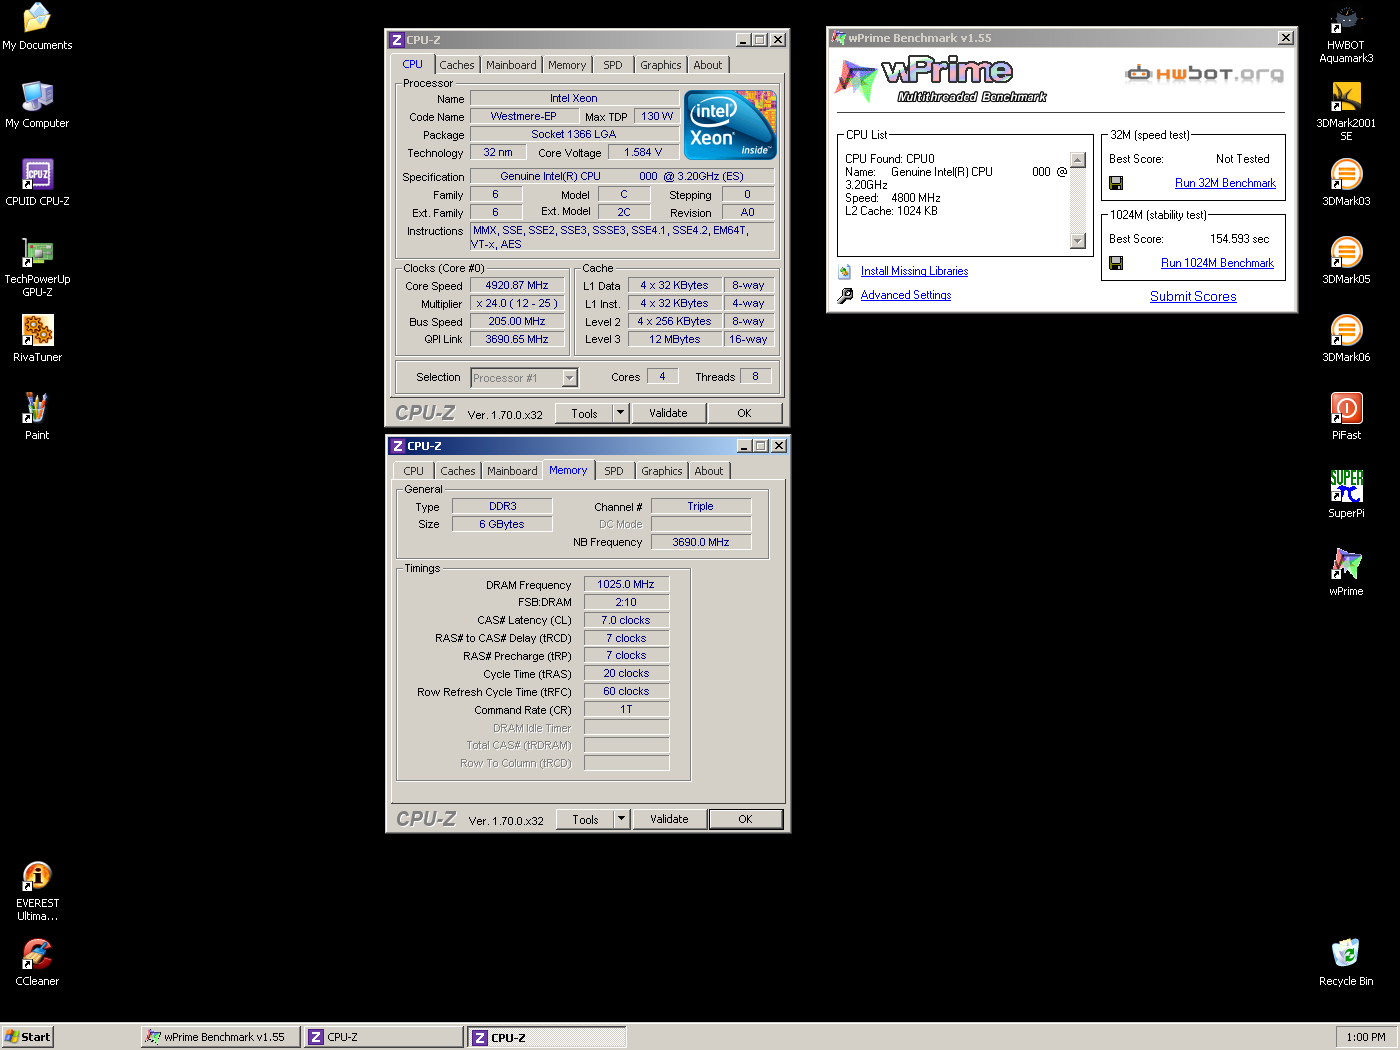
Task: Click the Core Voltage 1.584 V value
Action: (643, 152)
